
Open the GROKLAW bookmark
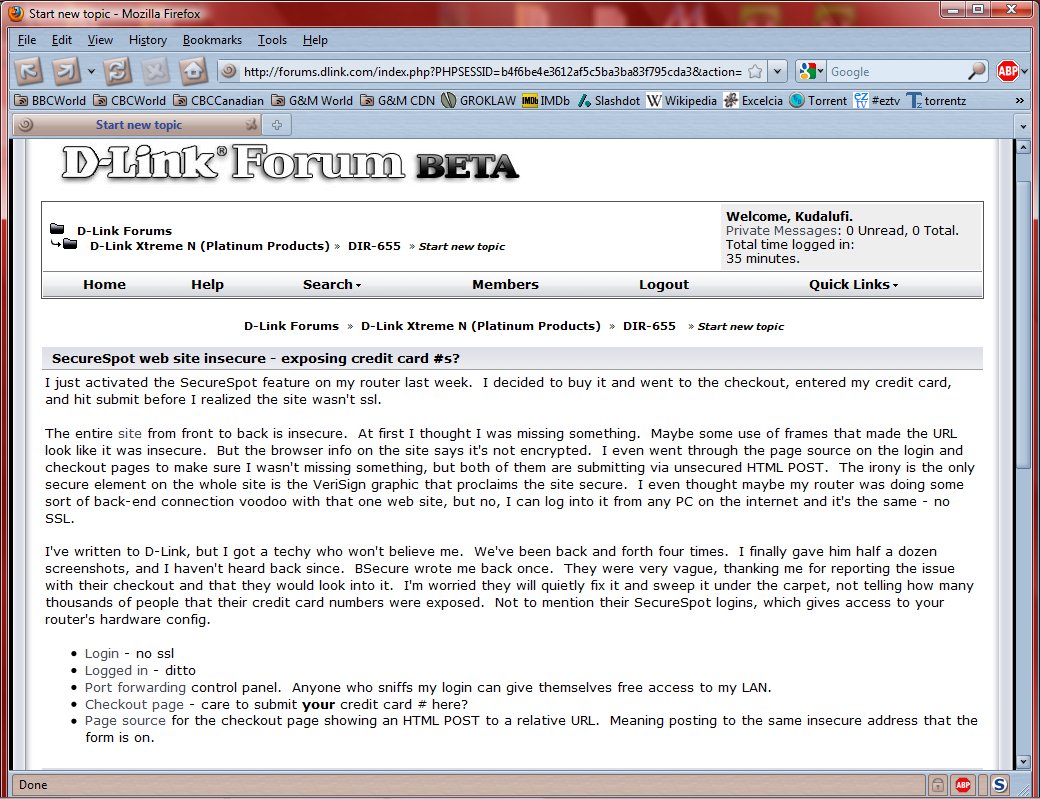coord(479,101)
